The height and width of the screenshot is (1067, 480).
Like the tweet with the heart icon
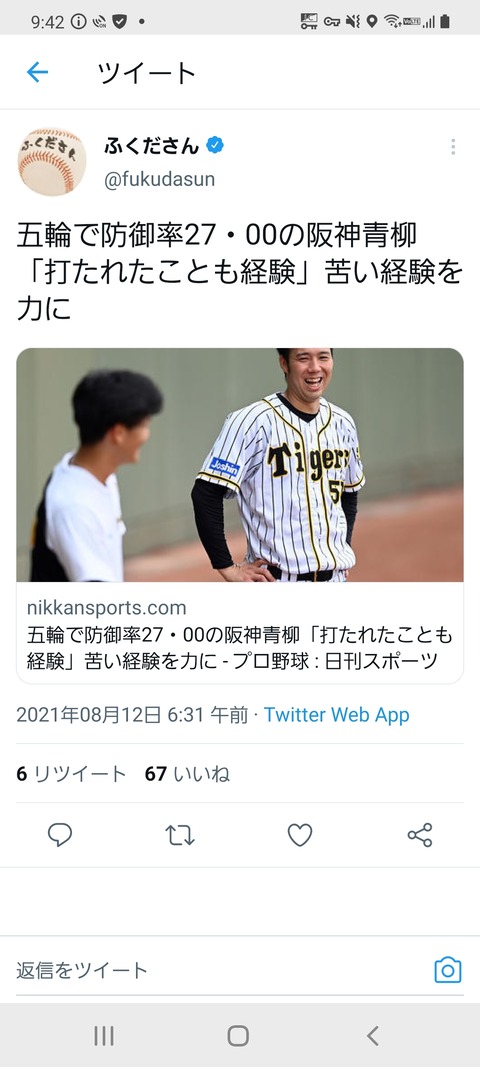pos(300,835)
